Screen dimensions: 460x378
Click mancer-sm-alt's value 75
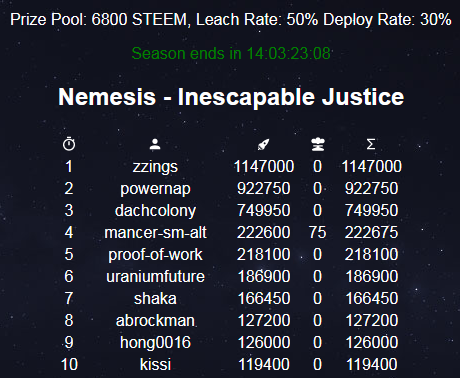coord(317,233)
